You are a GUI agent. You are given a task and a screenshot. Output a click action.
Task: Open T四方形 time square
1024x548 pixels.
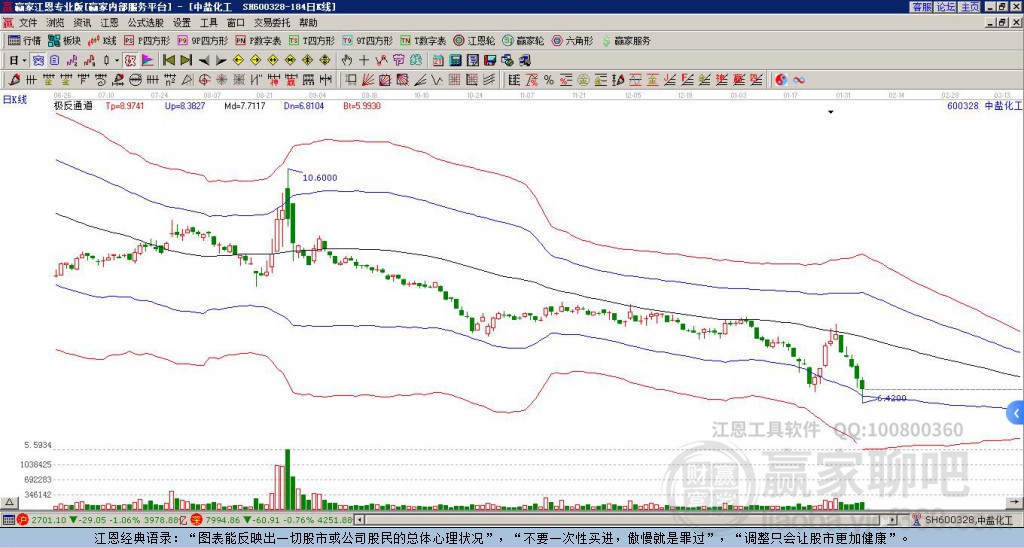click(312, 40)
